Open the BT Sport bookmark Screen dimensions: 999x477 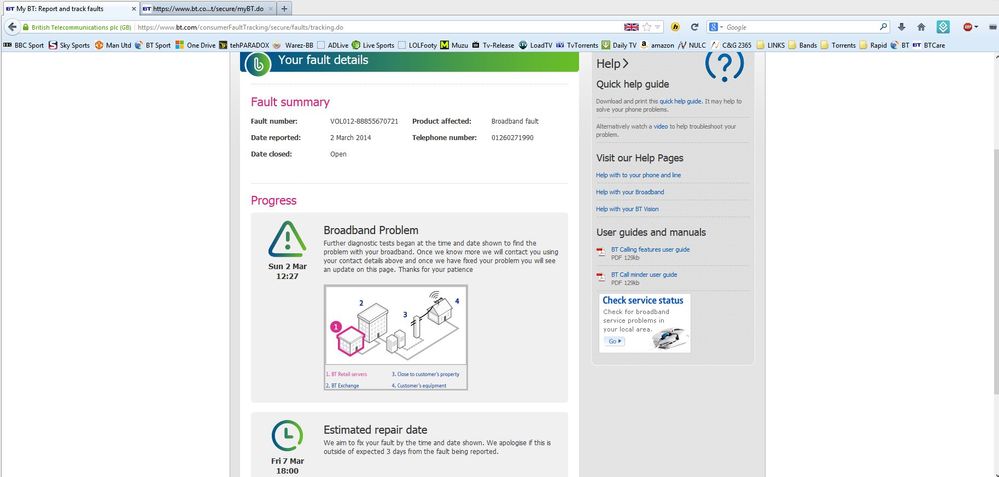(153, 45)
